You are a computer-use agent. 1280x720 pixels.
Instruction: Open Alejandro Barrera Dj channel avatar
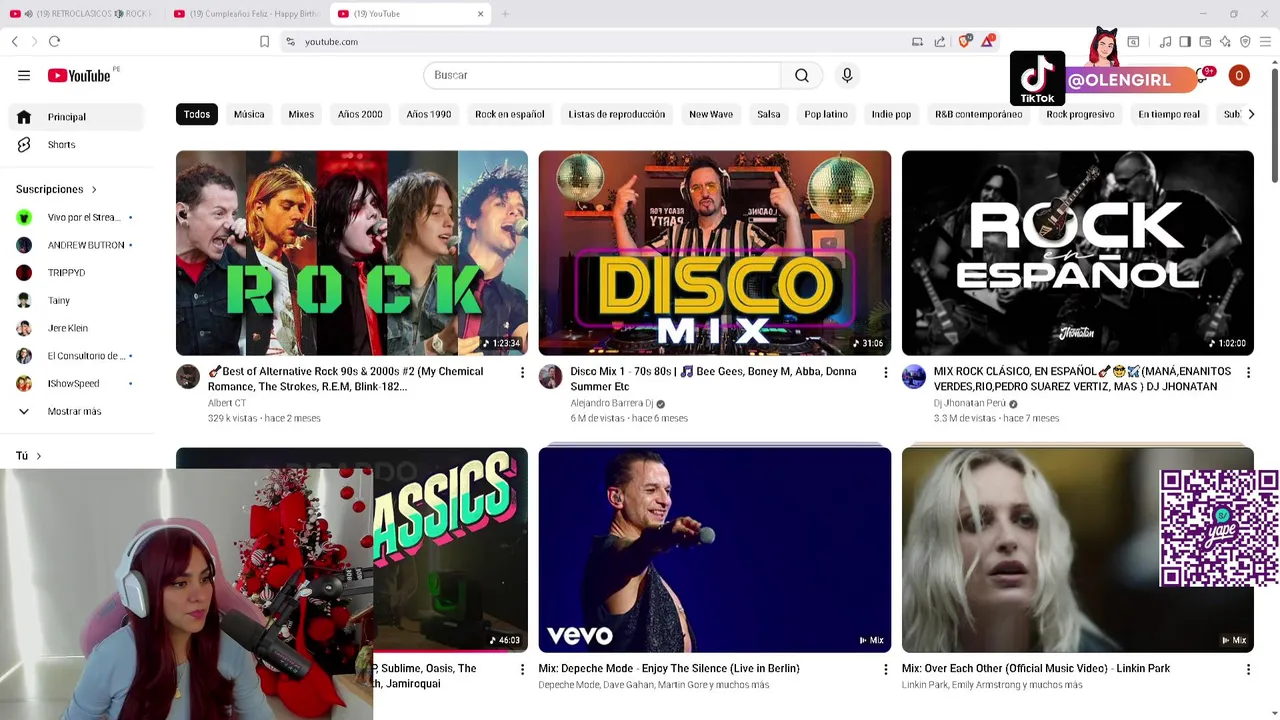(x=551, y=376)
